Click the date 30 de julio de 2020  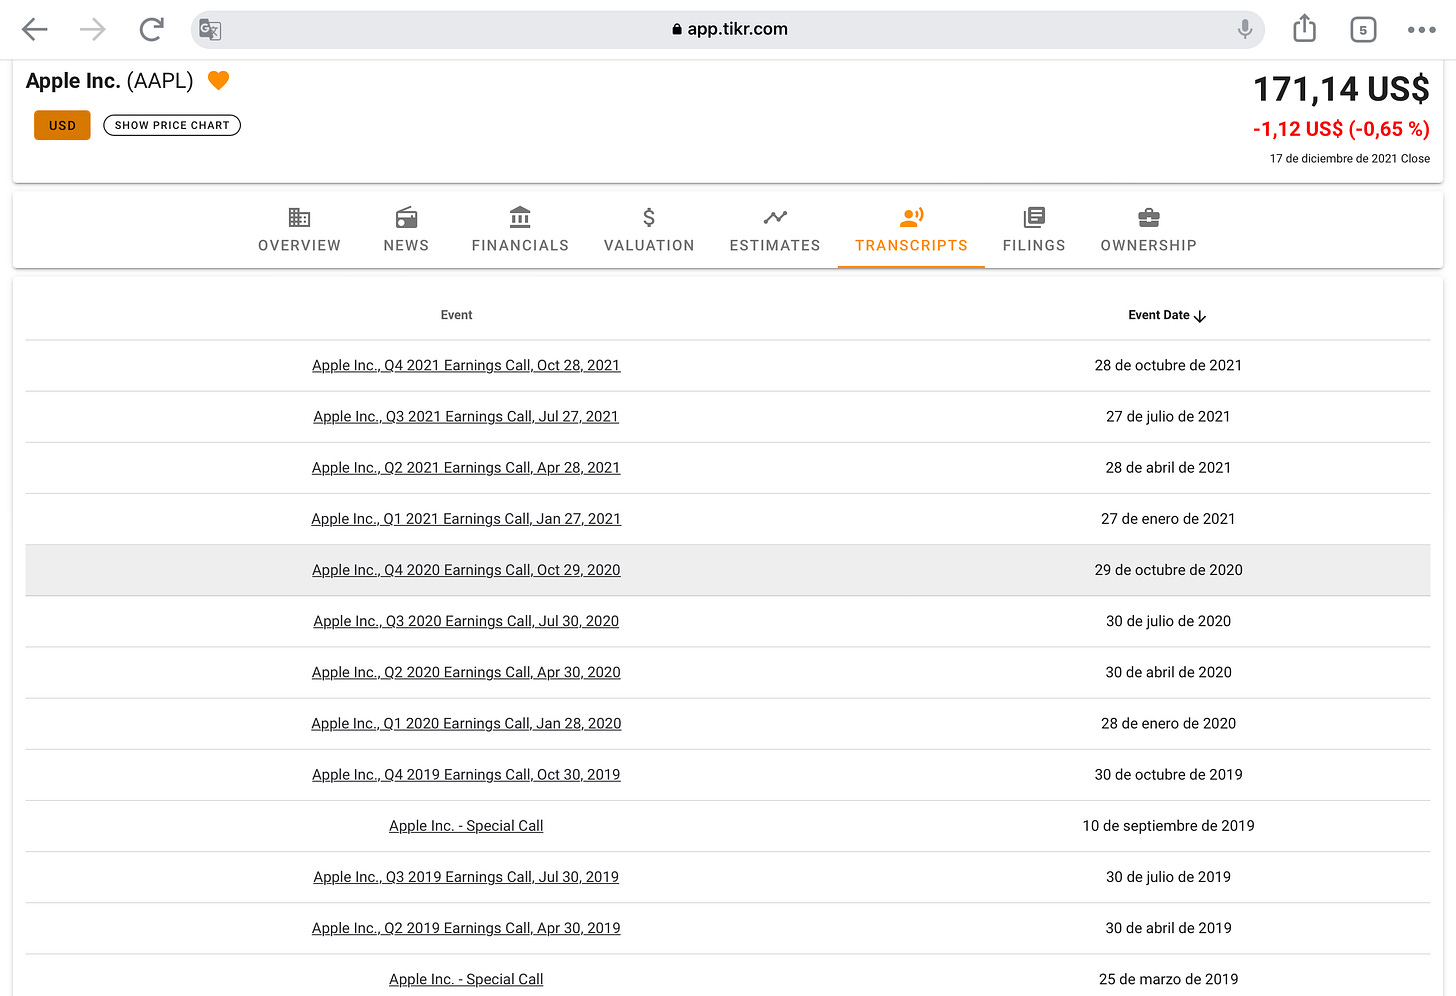1168,621
